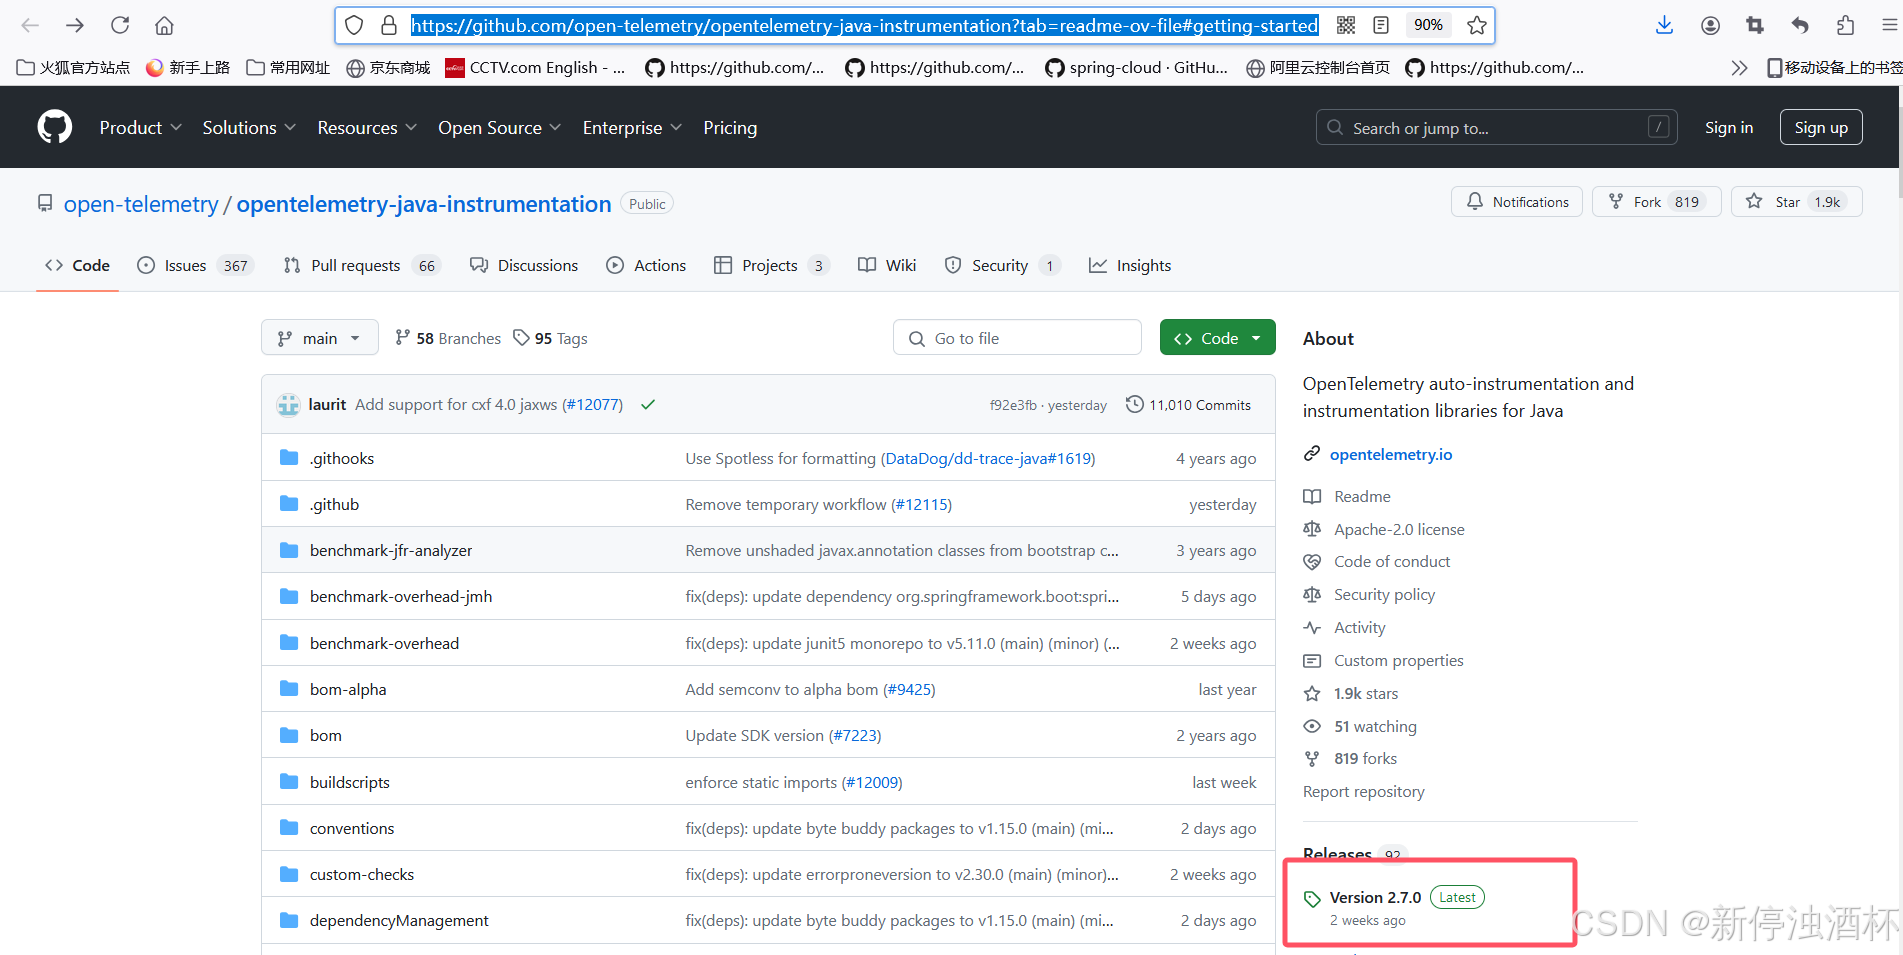
Task: Open the main branch selector dropdown
Action: tap(319, 337)
